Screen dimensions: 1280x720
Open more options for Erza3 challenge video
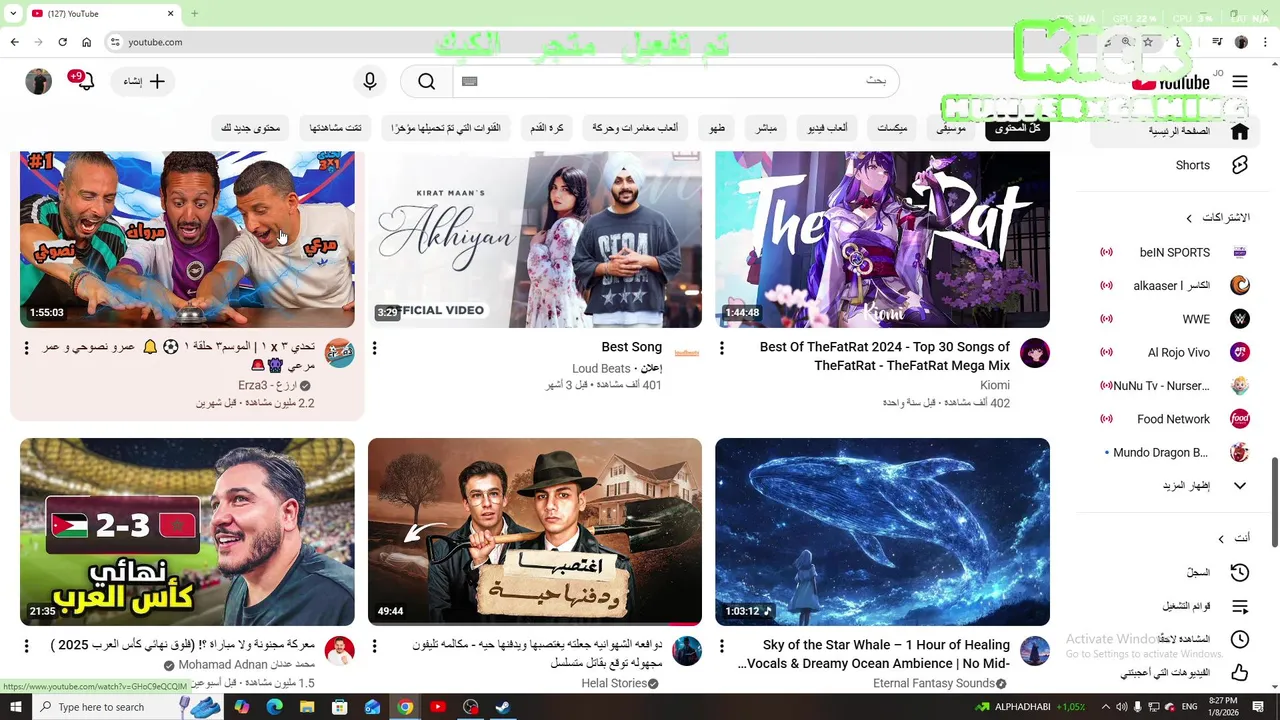(x=27, y=348)
